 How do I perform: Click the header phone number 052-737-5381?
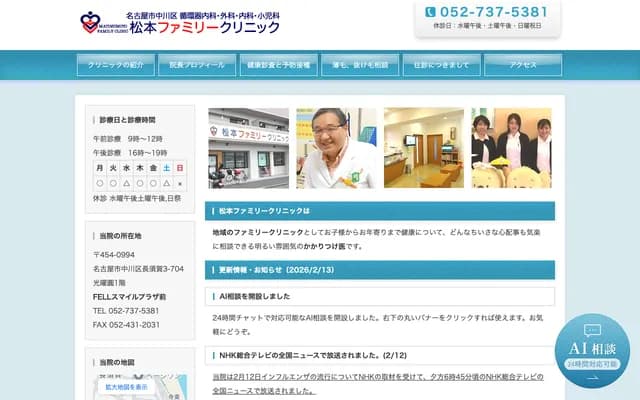pos(493,12)
